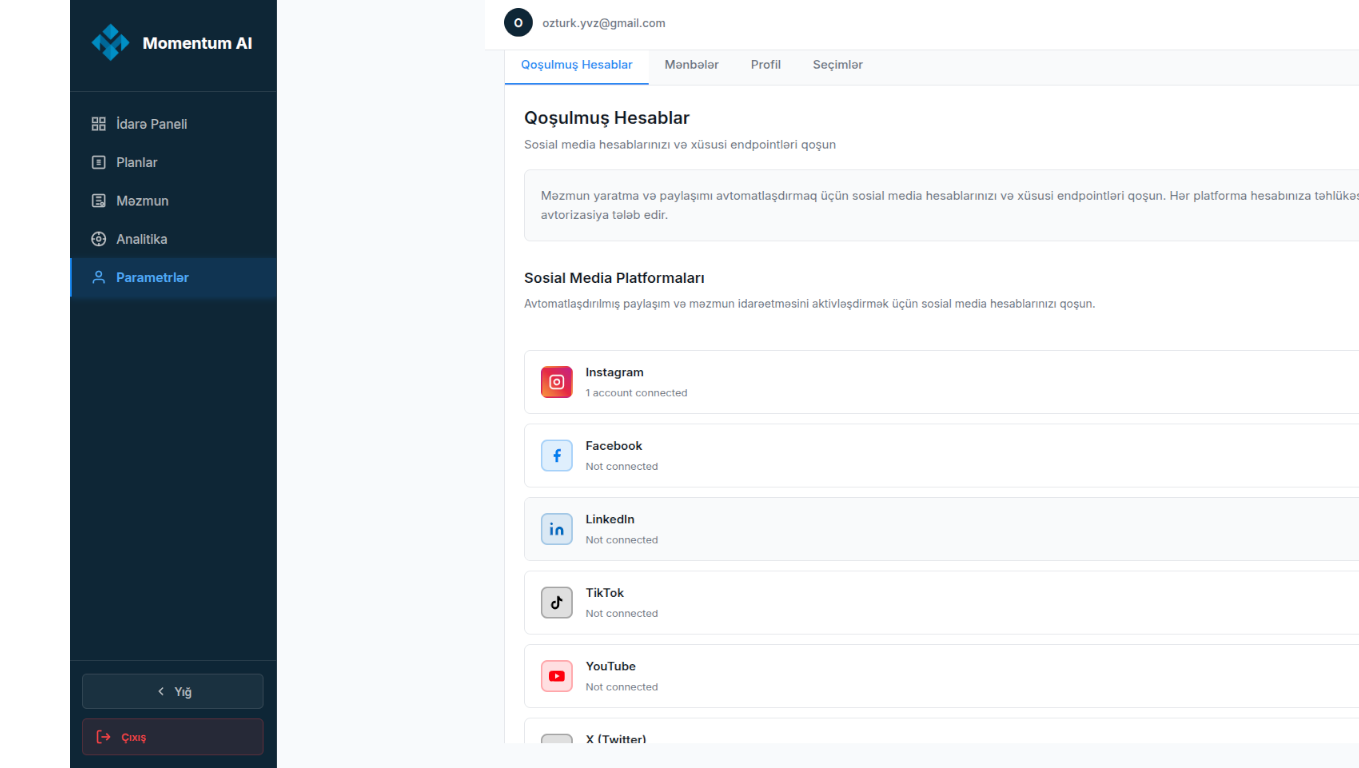Image resolution: width=1359 pixels, height=768 pixels.
Task: Collapse the sidebar with Yığ button
Action: tap(173, 691)
